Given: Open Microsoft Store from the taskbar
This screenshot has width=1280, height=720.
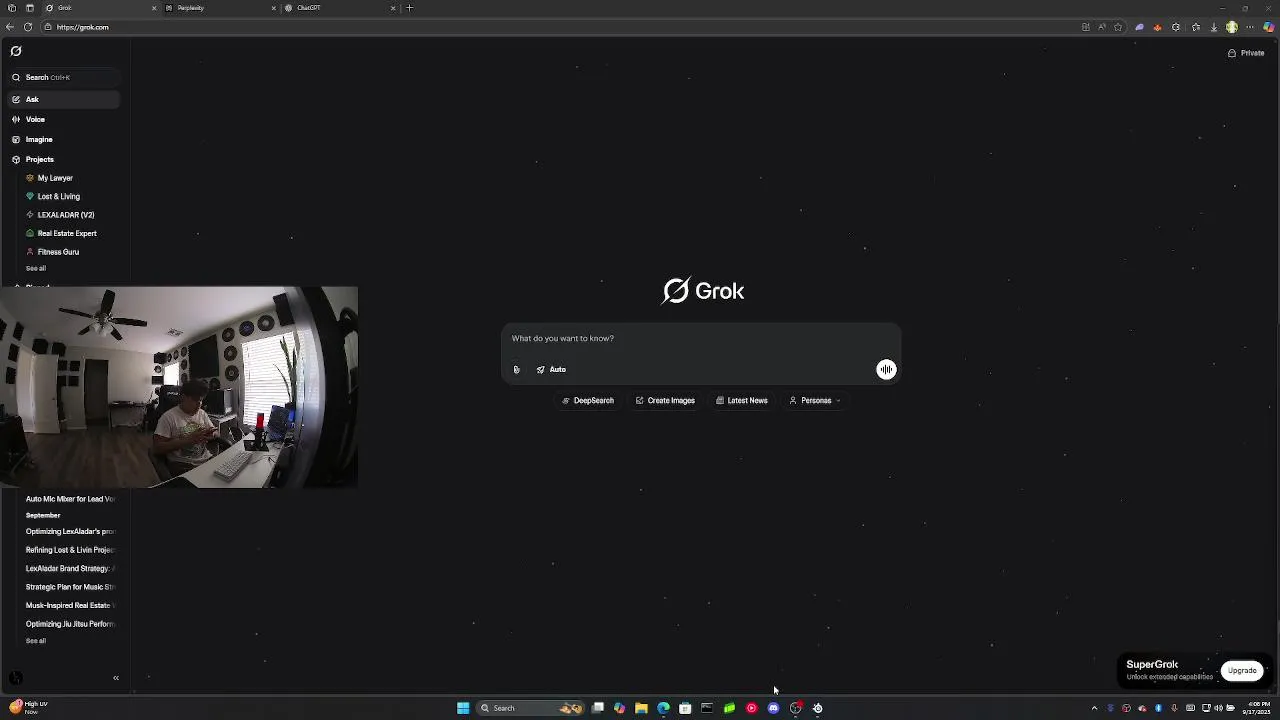Looking at the screenshot, I should 685,708.
